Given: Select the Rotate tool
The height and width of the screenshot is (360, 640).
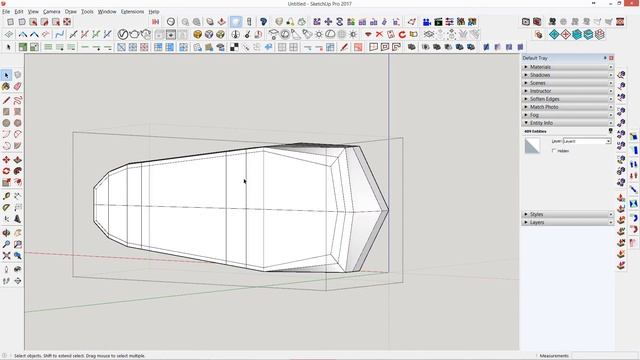Looking at the screenshot, I should tap(6, 171).
